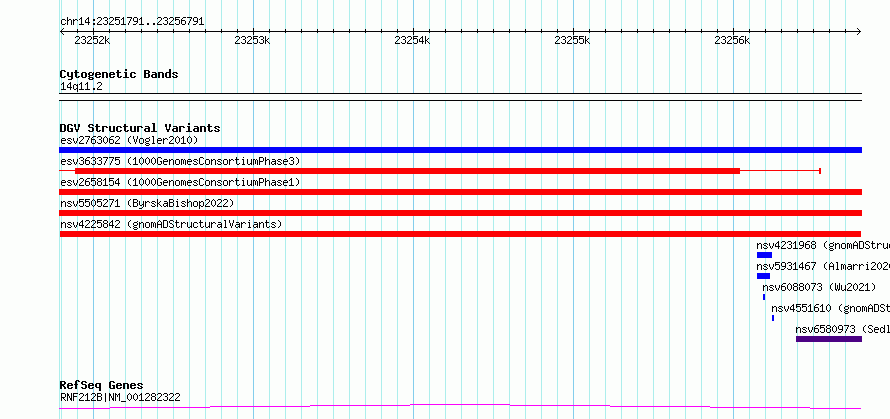Image resolution: width=890 pixels, height=419 pixels.
Task: Open variant nsv5505271 (ByrskaBishop2022) label
Action: click(x=147, y=203)
